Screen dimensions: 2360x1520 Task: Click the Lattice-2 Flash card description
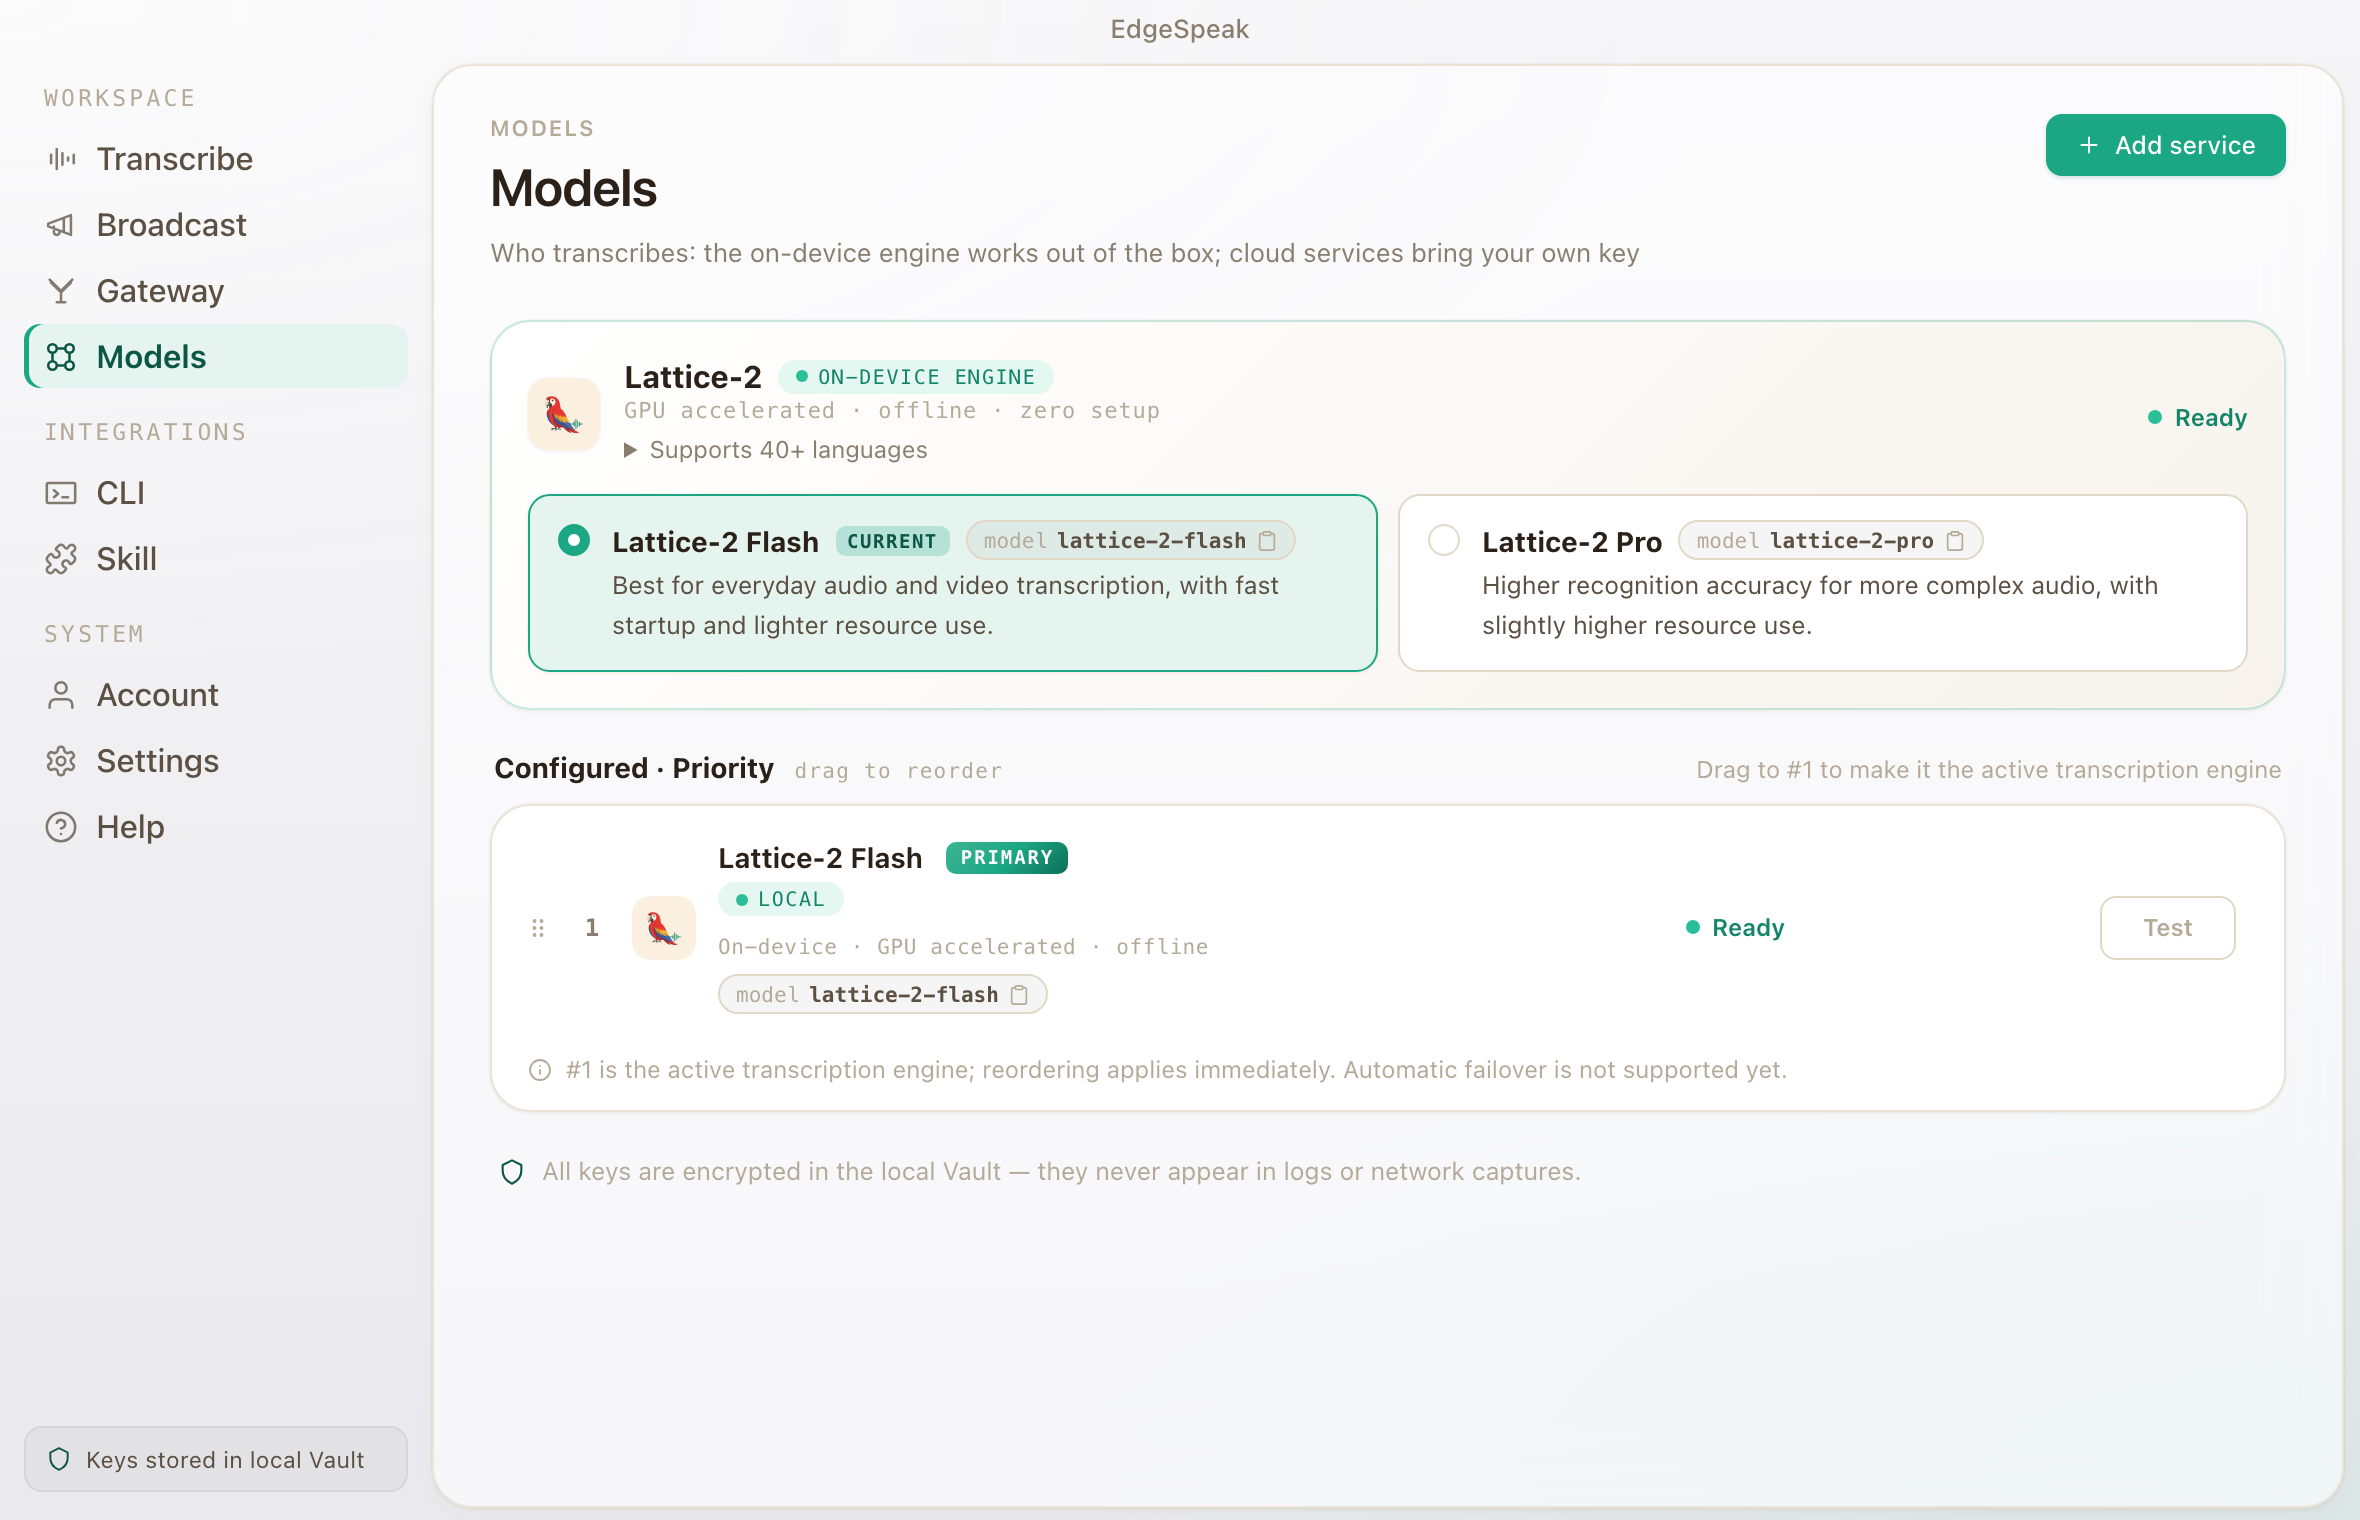coord(945,605)
